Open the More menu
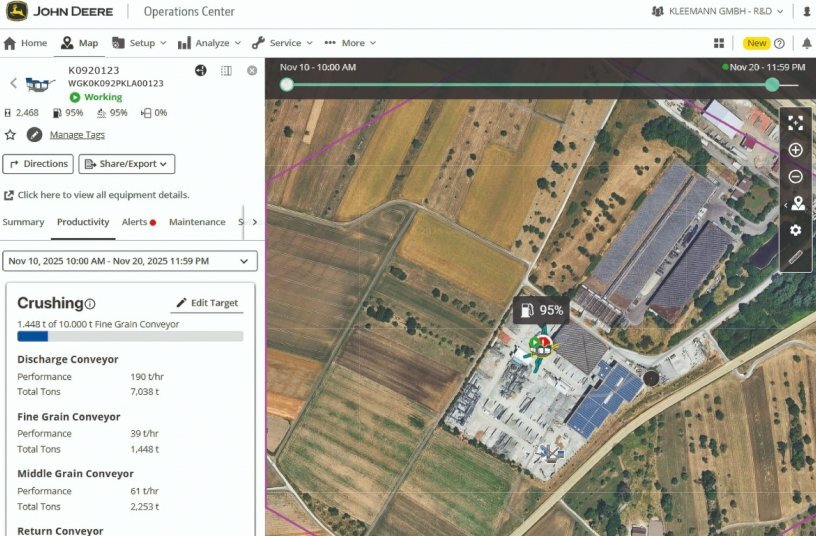 pyautogui.click(x=350, y=43)
